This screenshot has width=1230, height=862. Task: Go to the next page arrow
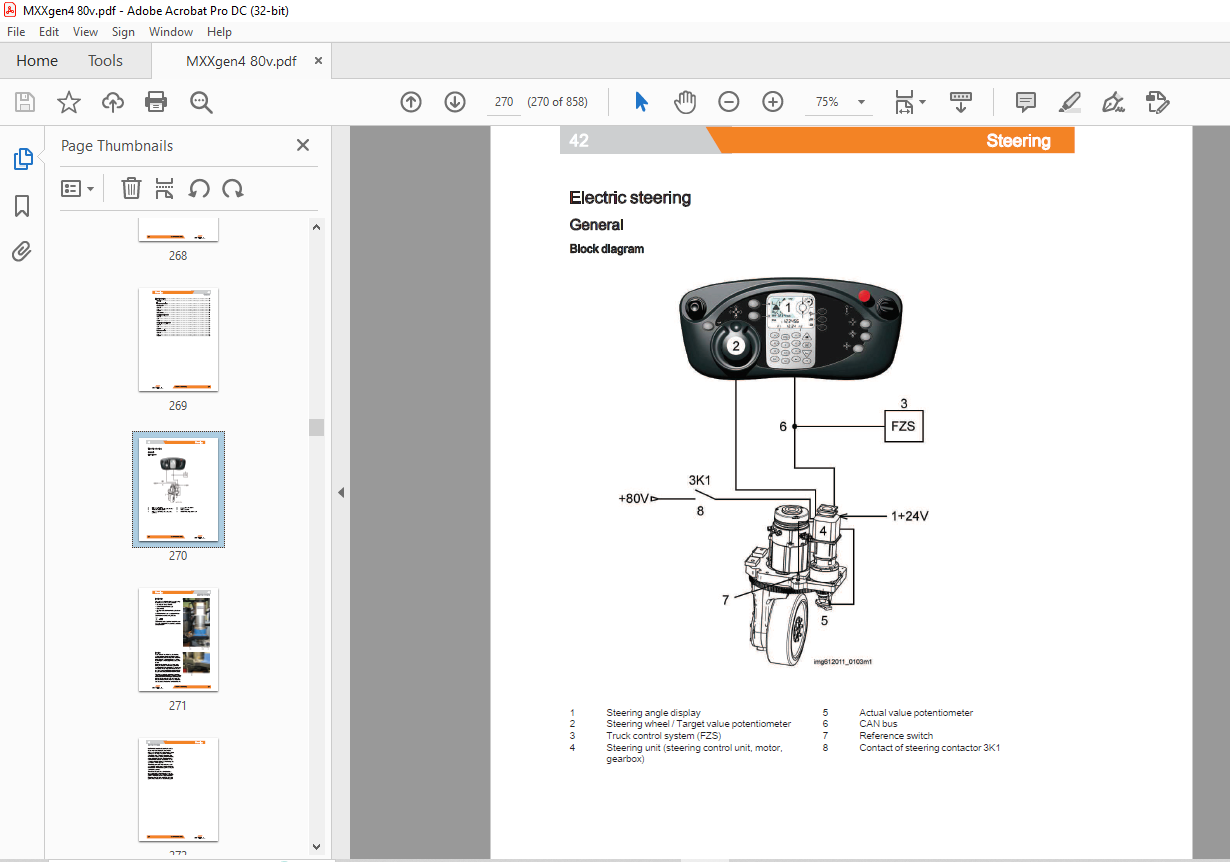coord(455,102)
